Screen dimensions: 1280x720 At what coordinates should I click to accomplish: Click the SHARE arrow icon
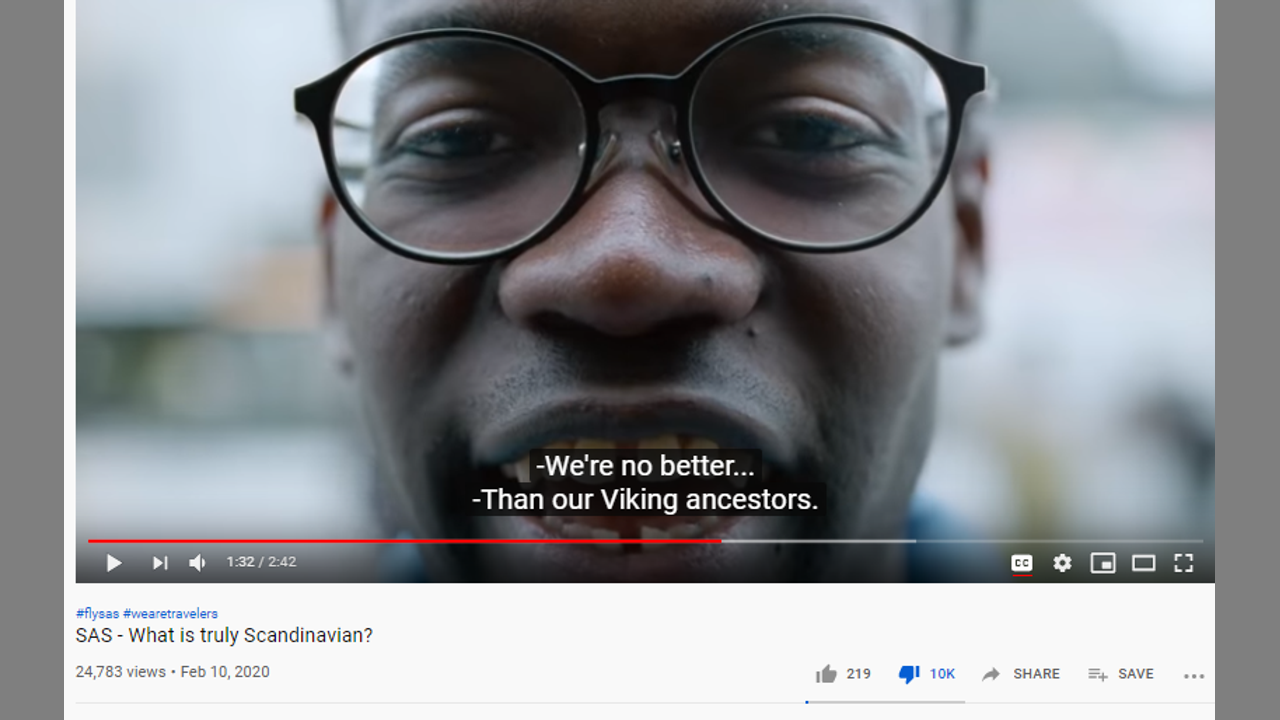pyautogui.click(x=991, y=674)
